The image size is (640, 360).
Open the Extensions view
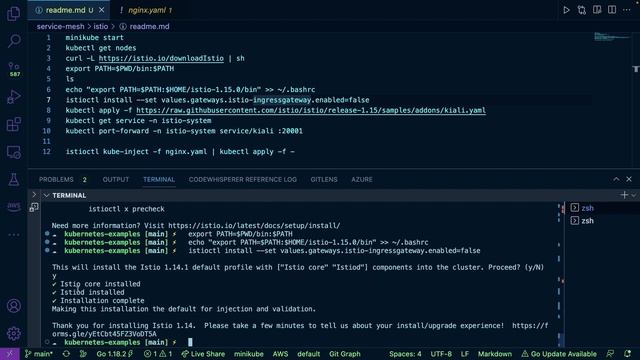13,124
